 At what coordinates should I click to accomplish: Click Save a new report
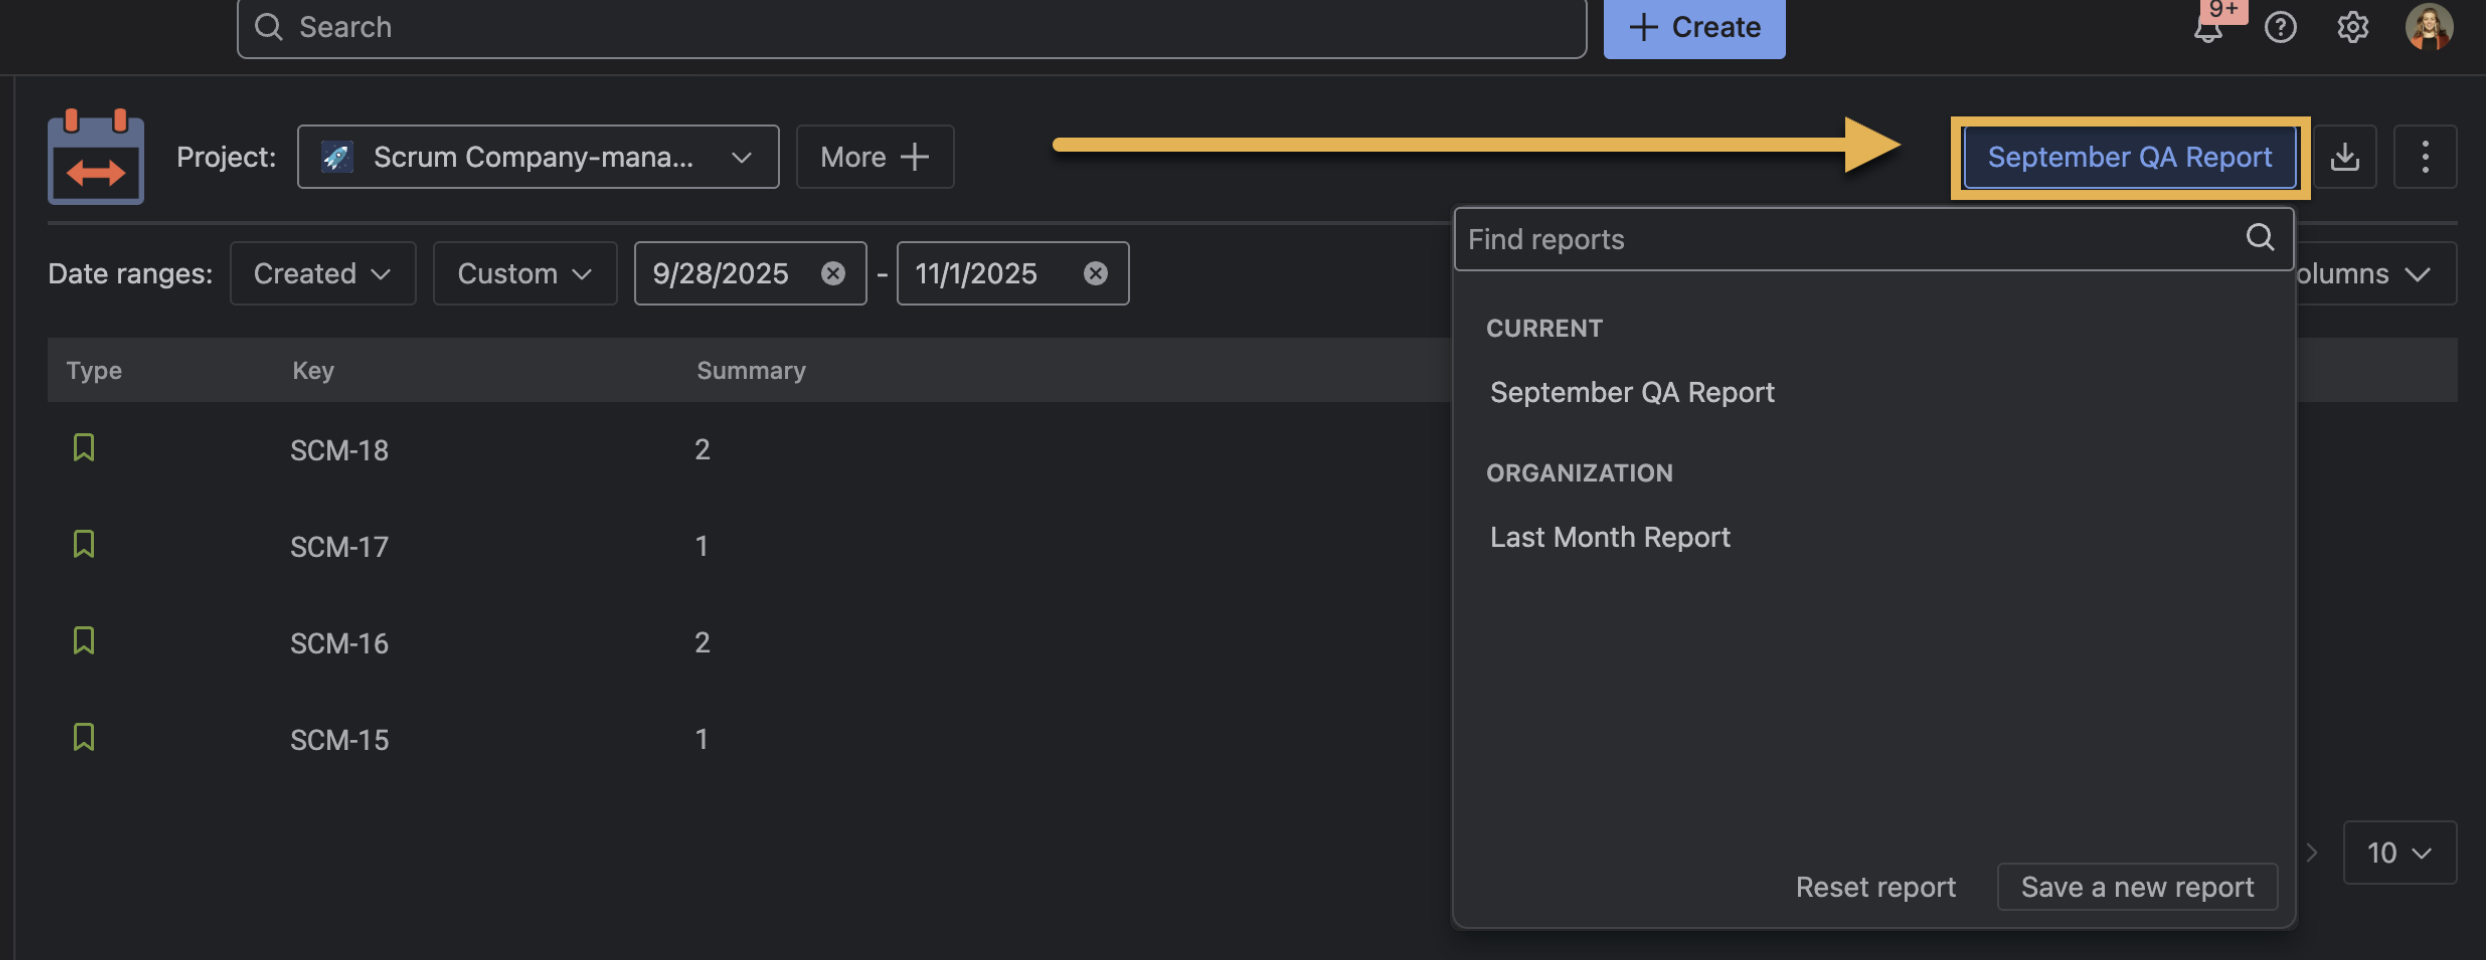tap(2137, 887)
